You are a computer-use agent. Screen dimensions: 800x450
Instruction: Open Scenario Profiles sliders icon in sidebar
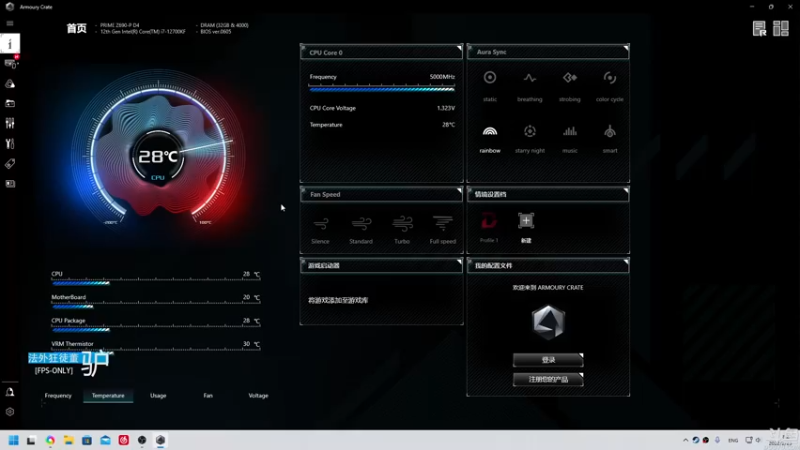tap(10, 123)
